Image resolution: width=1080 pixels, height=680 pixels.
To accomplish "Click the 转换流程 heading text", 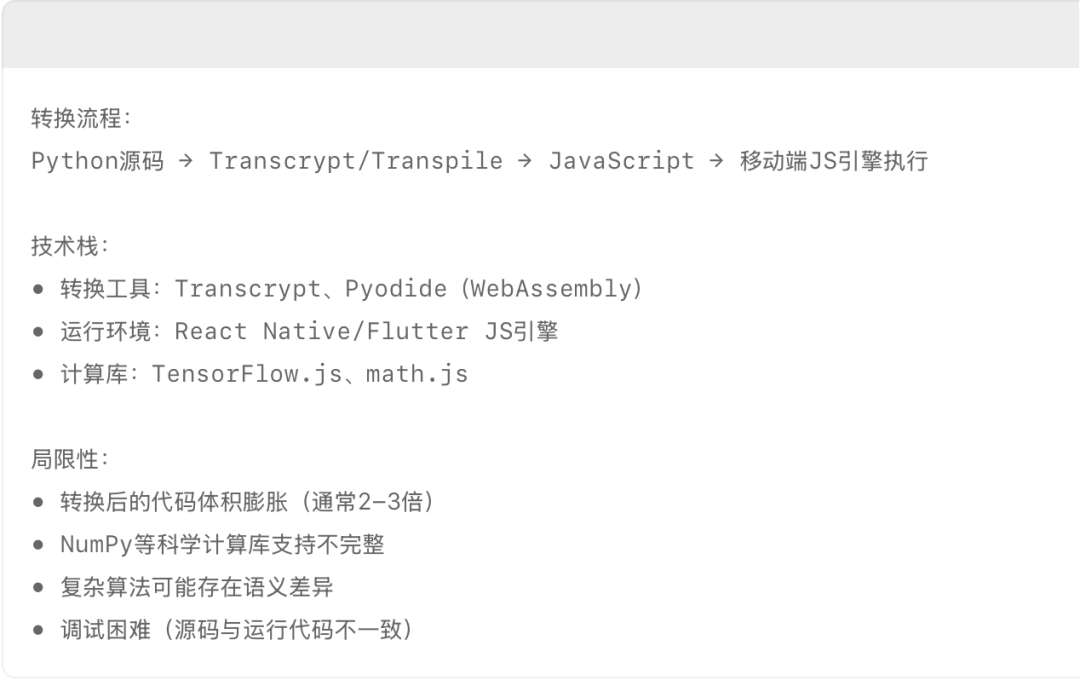I will [76, 118].
